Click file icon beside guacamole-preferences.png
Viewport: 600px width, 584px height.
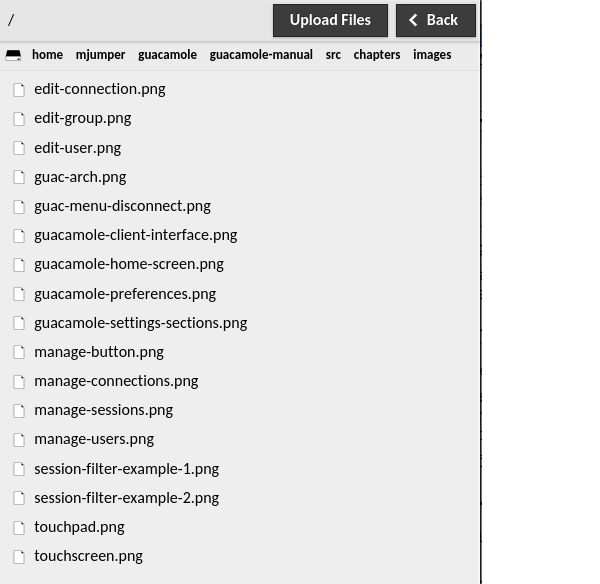[x=19, y=294]
